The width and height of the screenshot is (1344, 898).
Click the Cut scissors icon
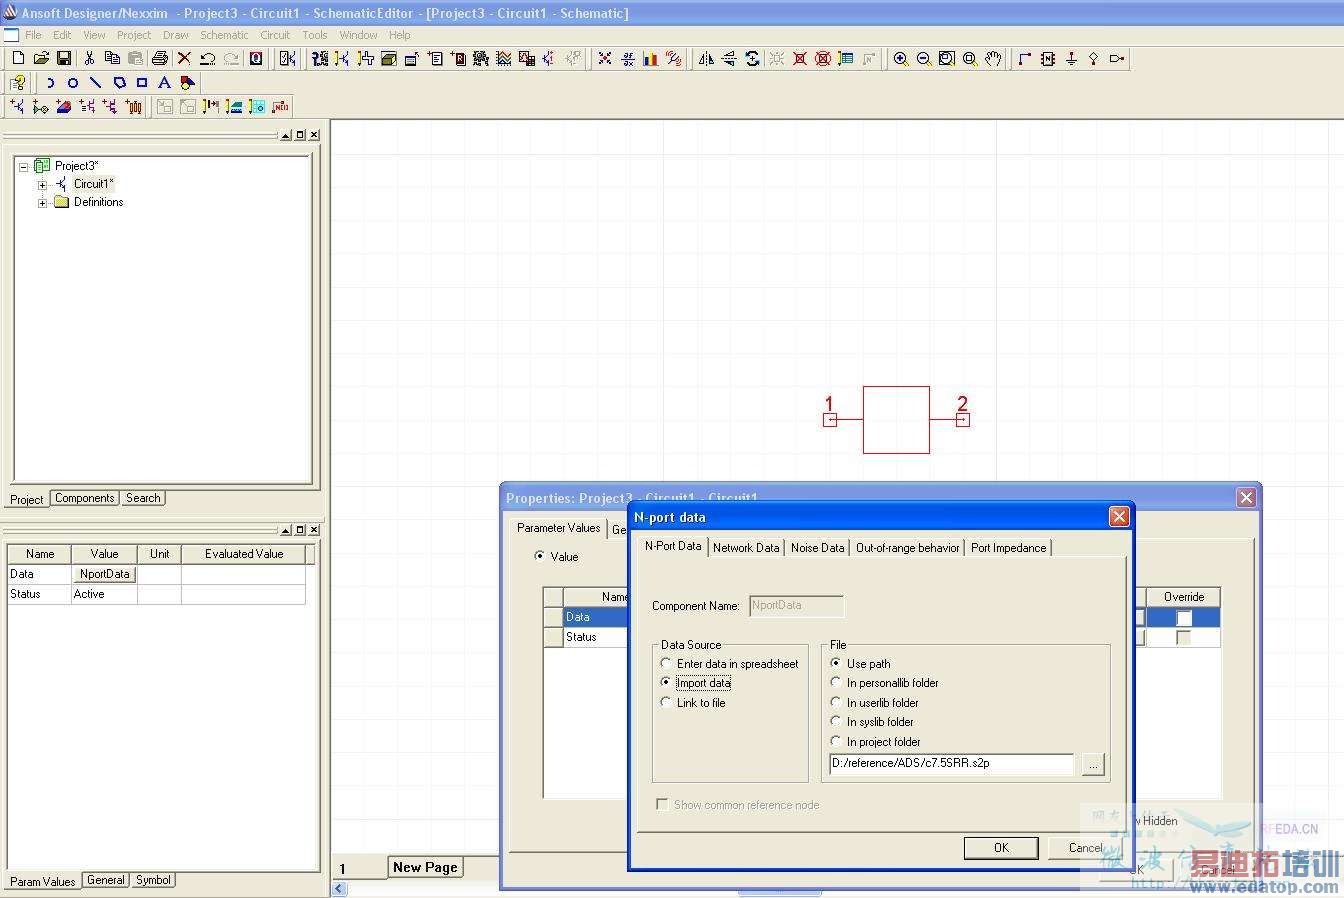[89, 59]
